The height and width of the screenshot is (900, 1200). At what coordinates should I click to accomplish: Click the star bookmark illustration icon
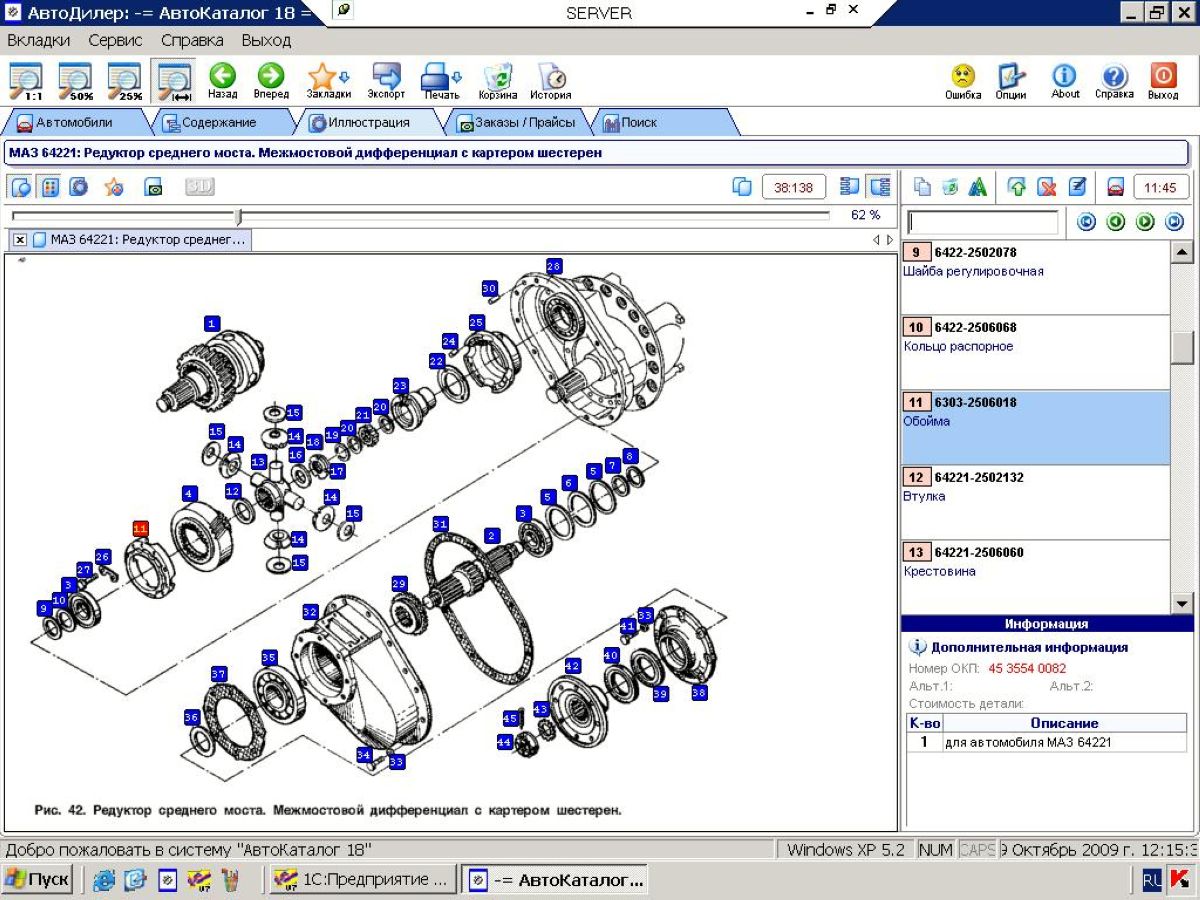tap(114, 187)
